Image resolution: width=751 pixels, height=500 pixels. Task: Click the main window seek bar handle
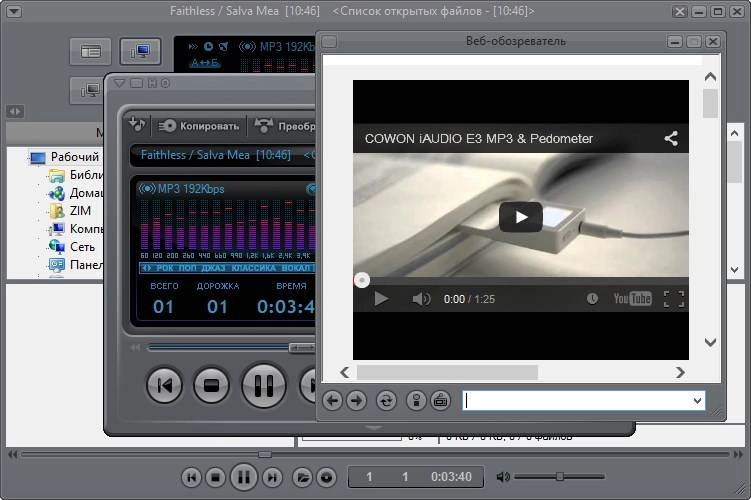point(264,454)
